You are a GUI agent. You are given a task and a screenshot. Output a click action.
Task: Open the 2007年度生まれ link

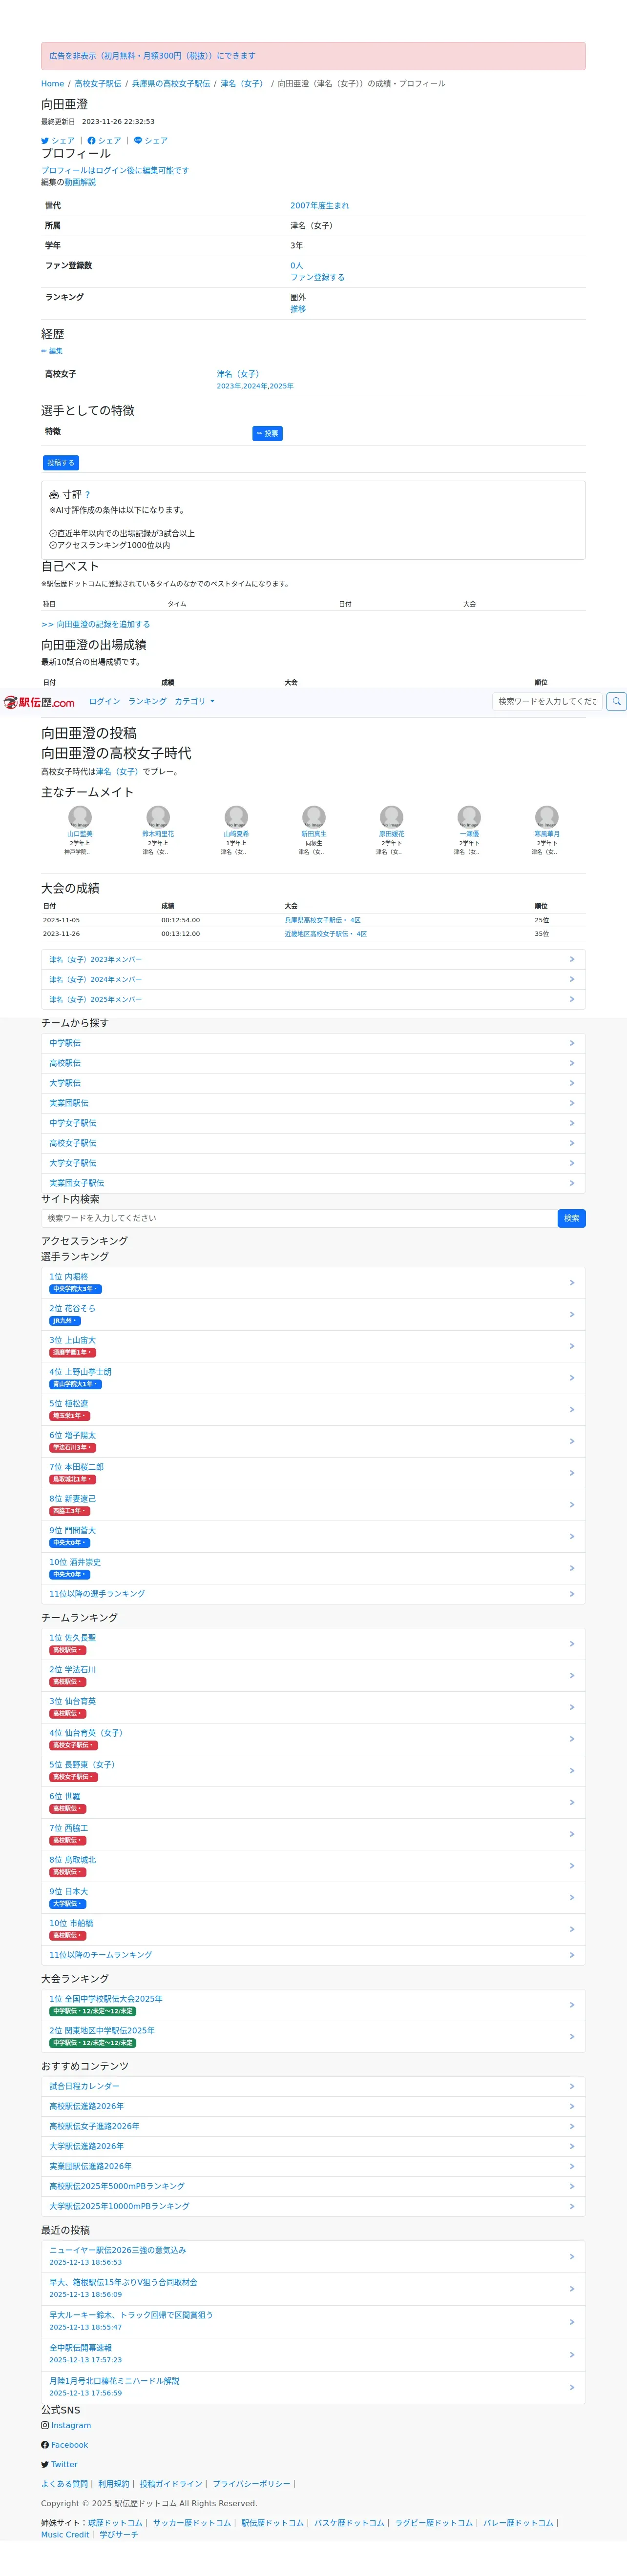(320, 206)
